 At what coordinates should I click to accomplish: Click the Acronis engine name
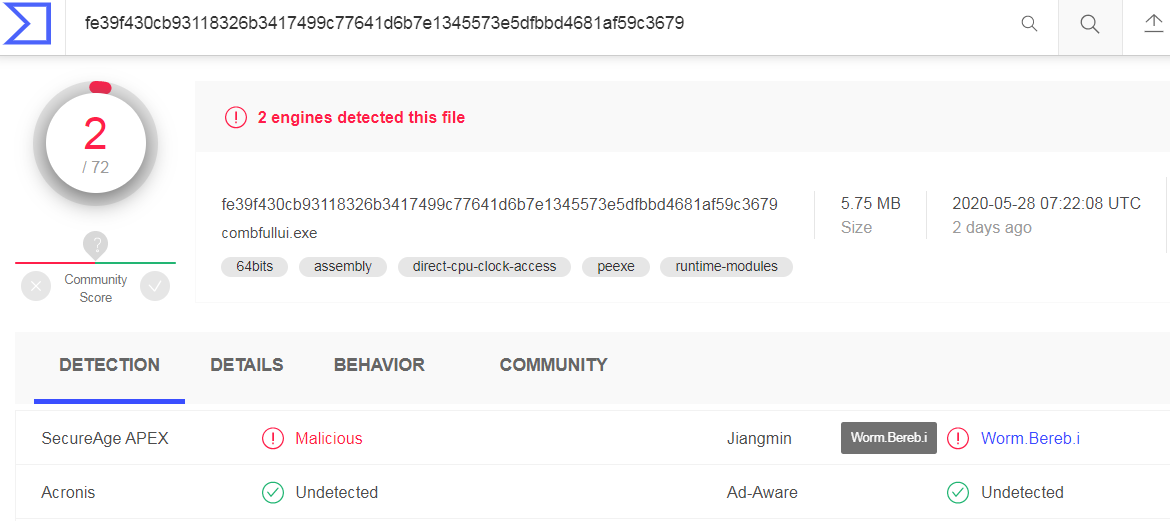coord(69,493)
